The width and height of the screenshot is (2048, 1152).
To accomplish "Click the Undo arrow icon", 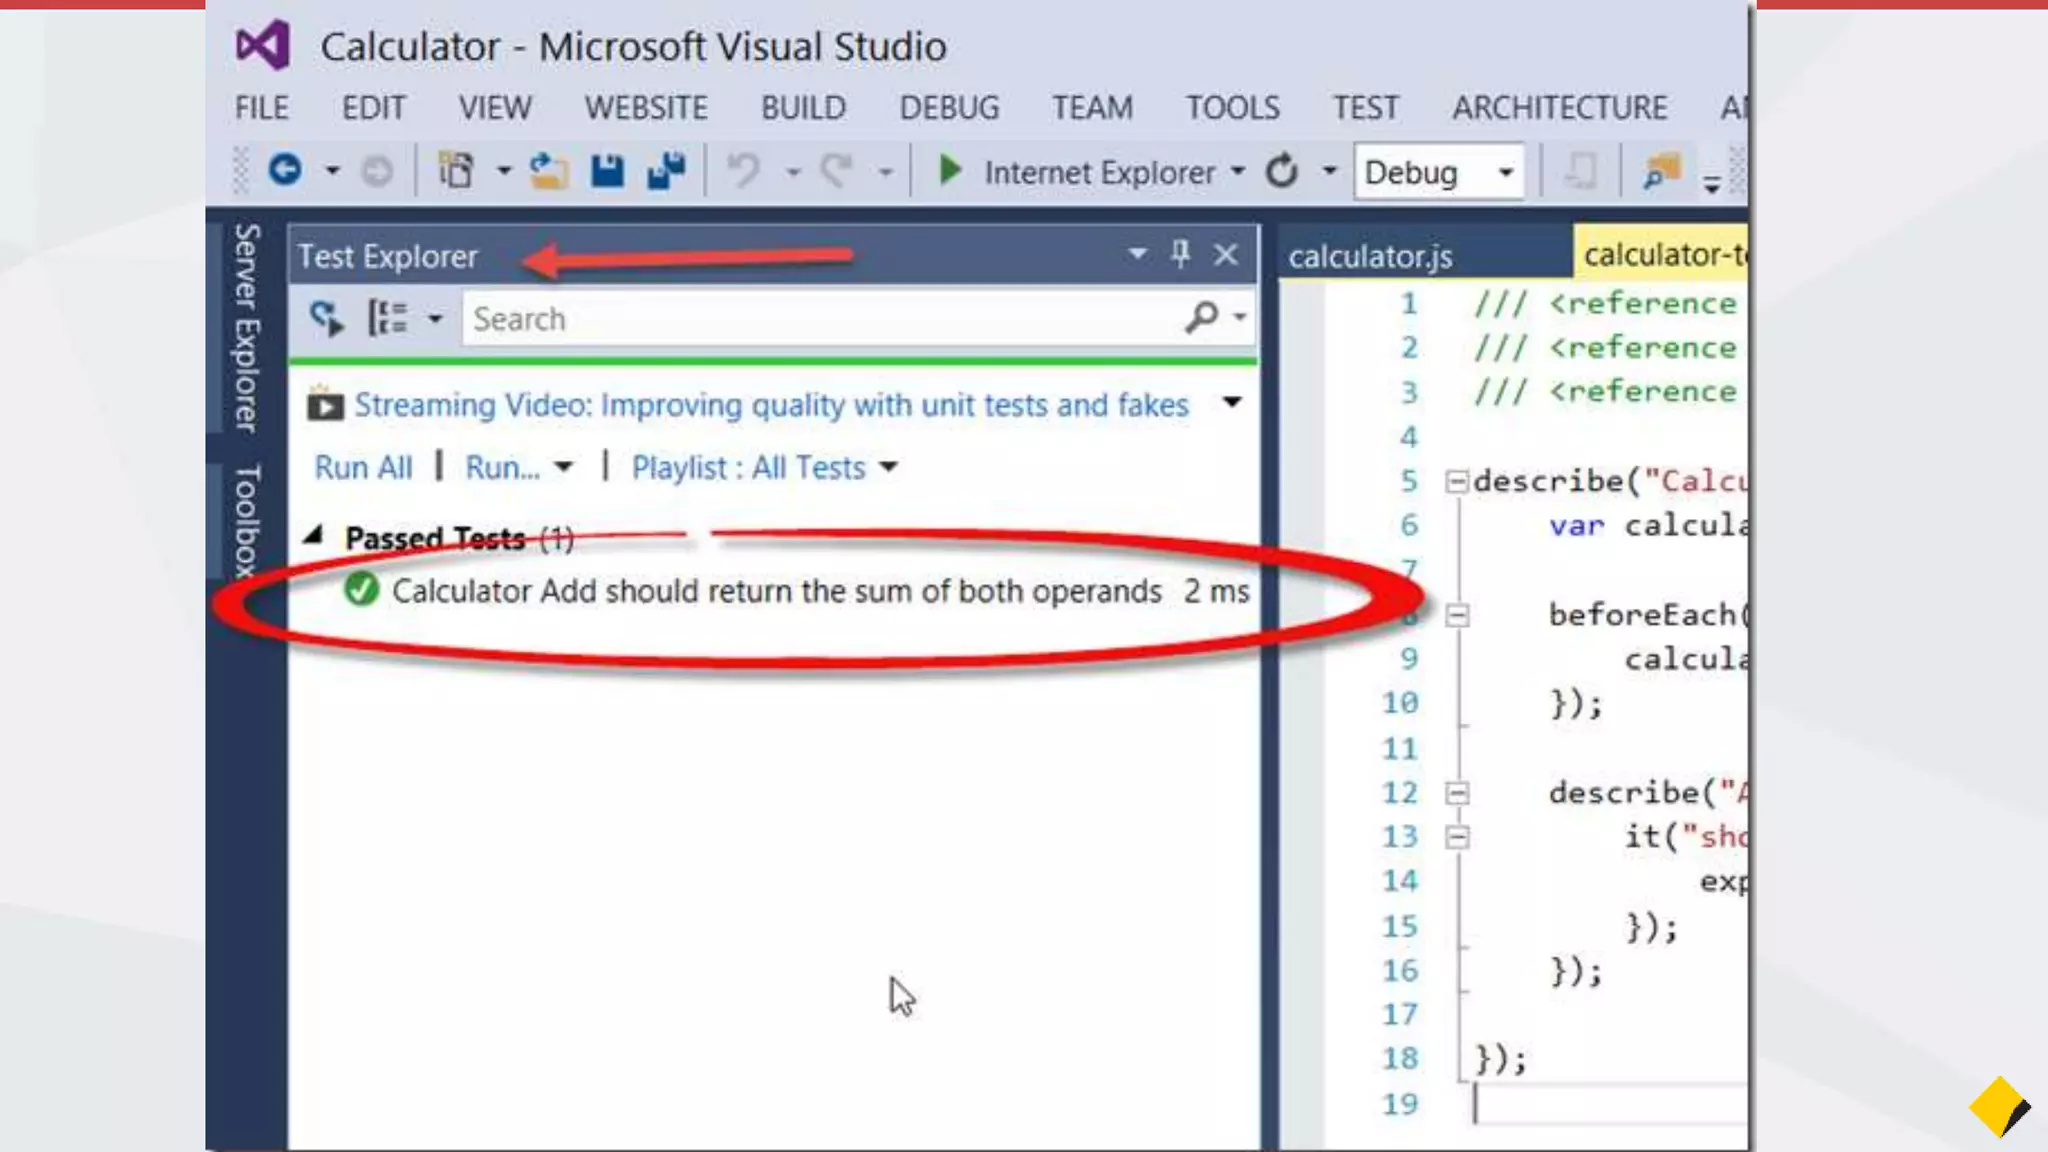I will 743,171.
